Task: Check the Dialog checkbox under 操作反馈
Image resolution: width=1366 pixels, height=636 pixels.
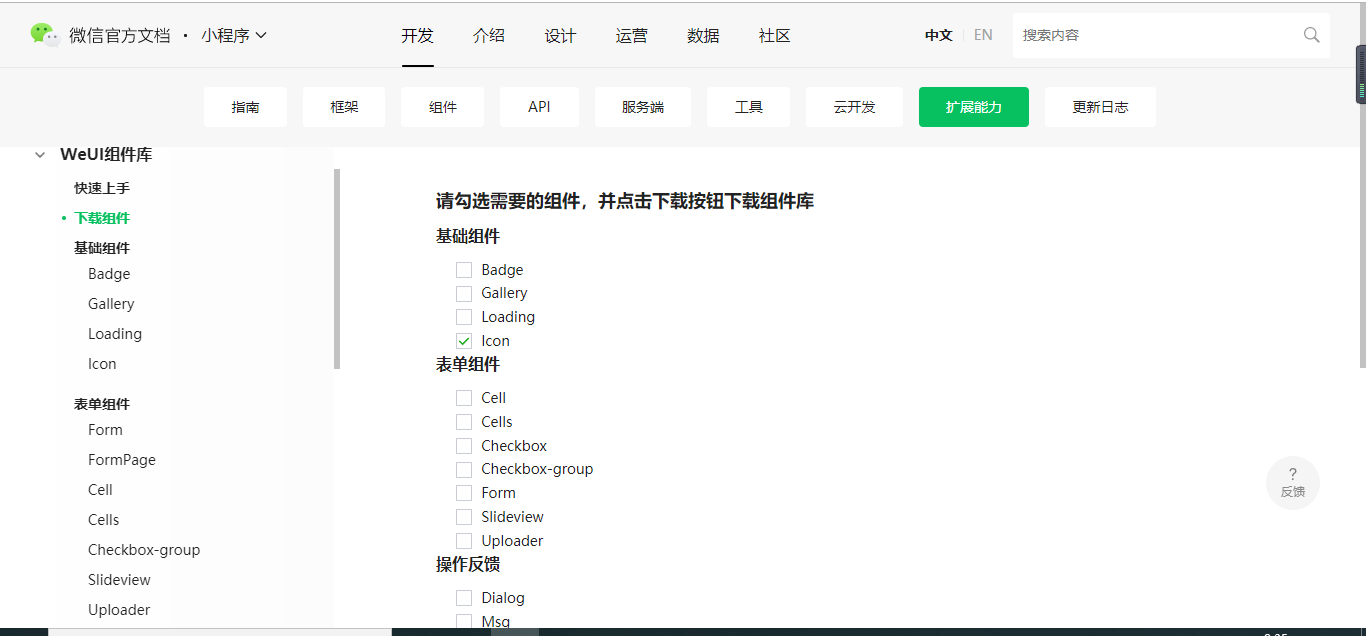Action: pyautogui.click(x=464, y=597)
